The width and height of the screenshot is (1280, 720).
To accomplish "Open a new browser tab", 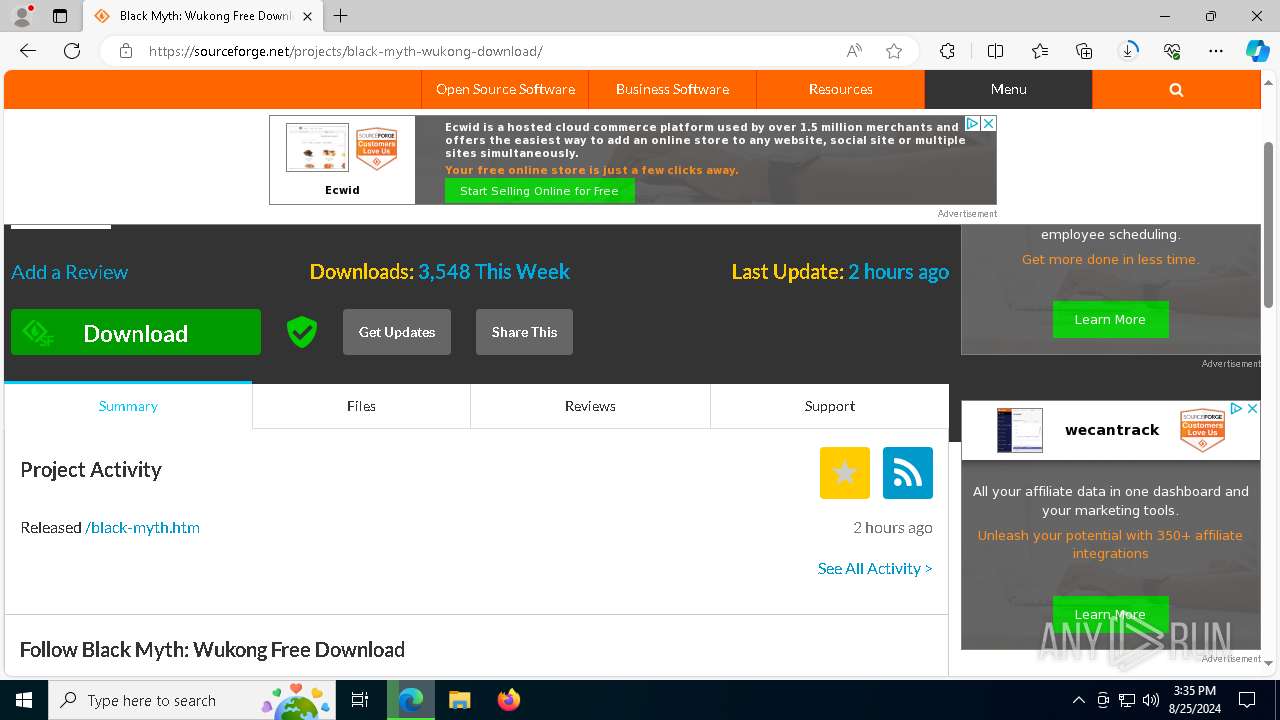I will click(341, 16).
